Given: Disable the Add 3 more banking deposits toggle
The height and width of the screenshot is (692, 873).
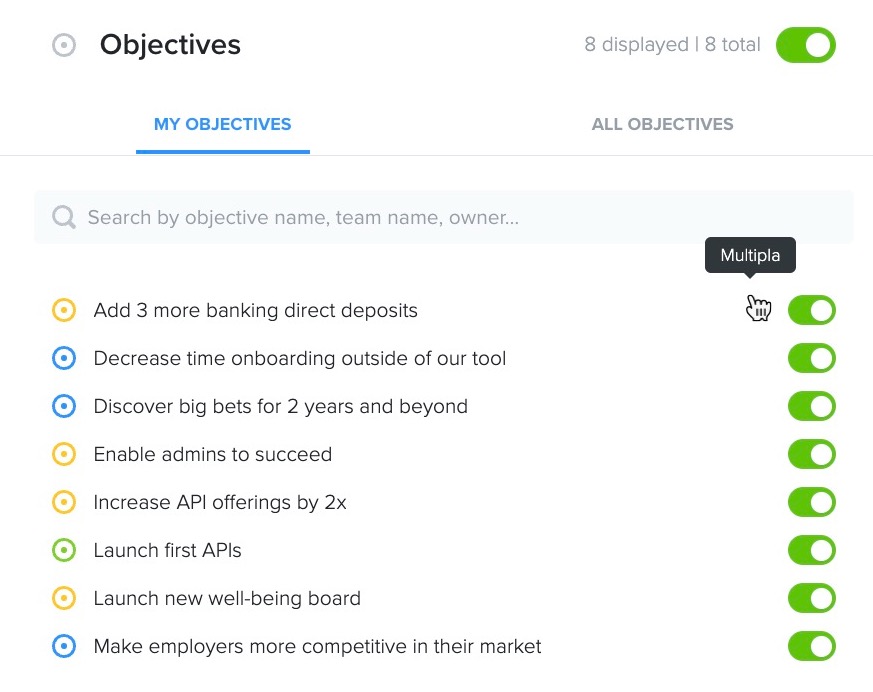Looking at the screenshot, I should pyautogui.click(x=812, y=310).
